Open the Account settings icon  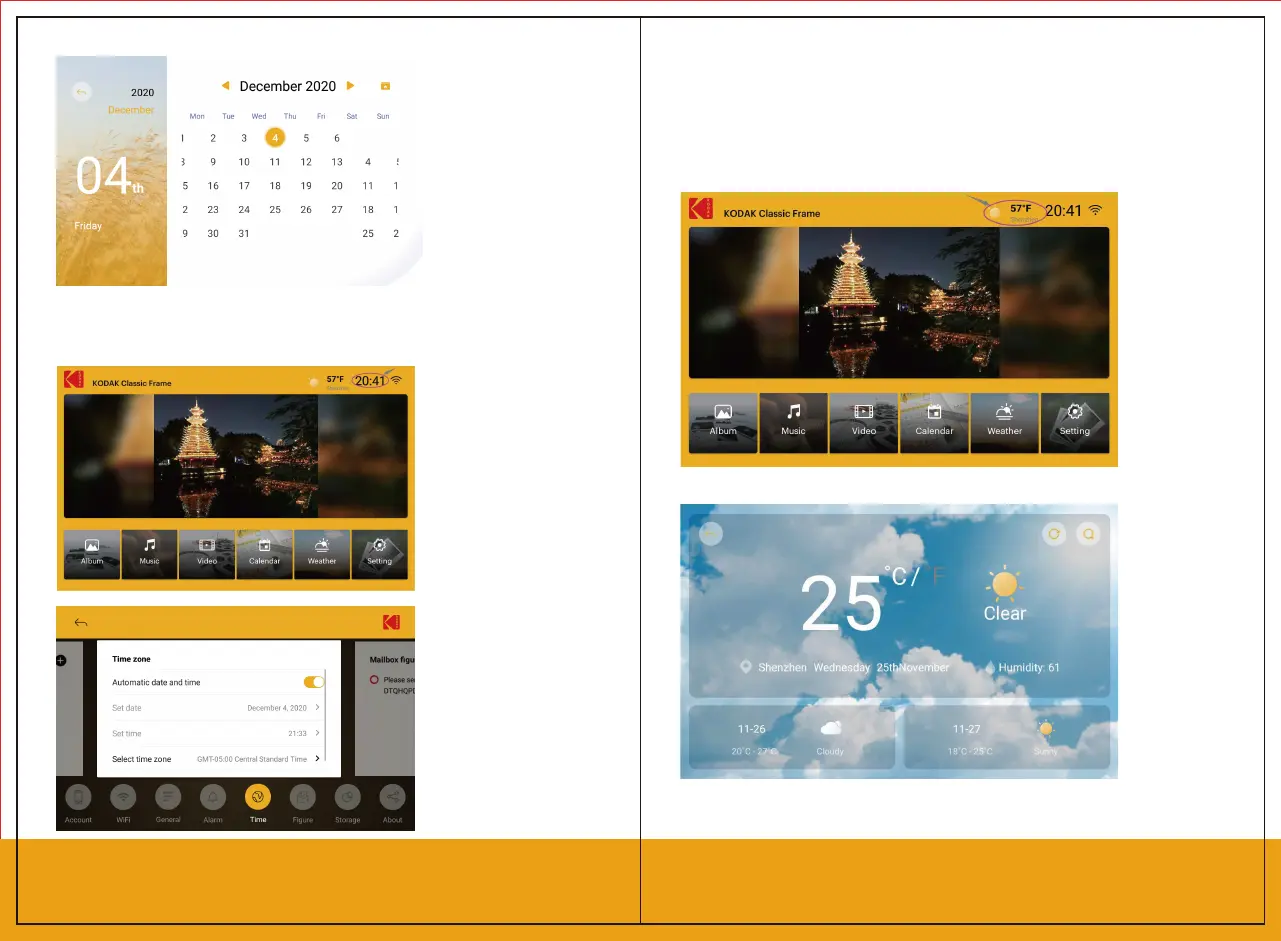78,798
